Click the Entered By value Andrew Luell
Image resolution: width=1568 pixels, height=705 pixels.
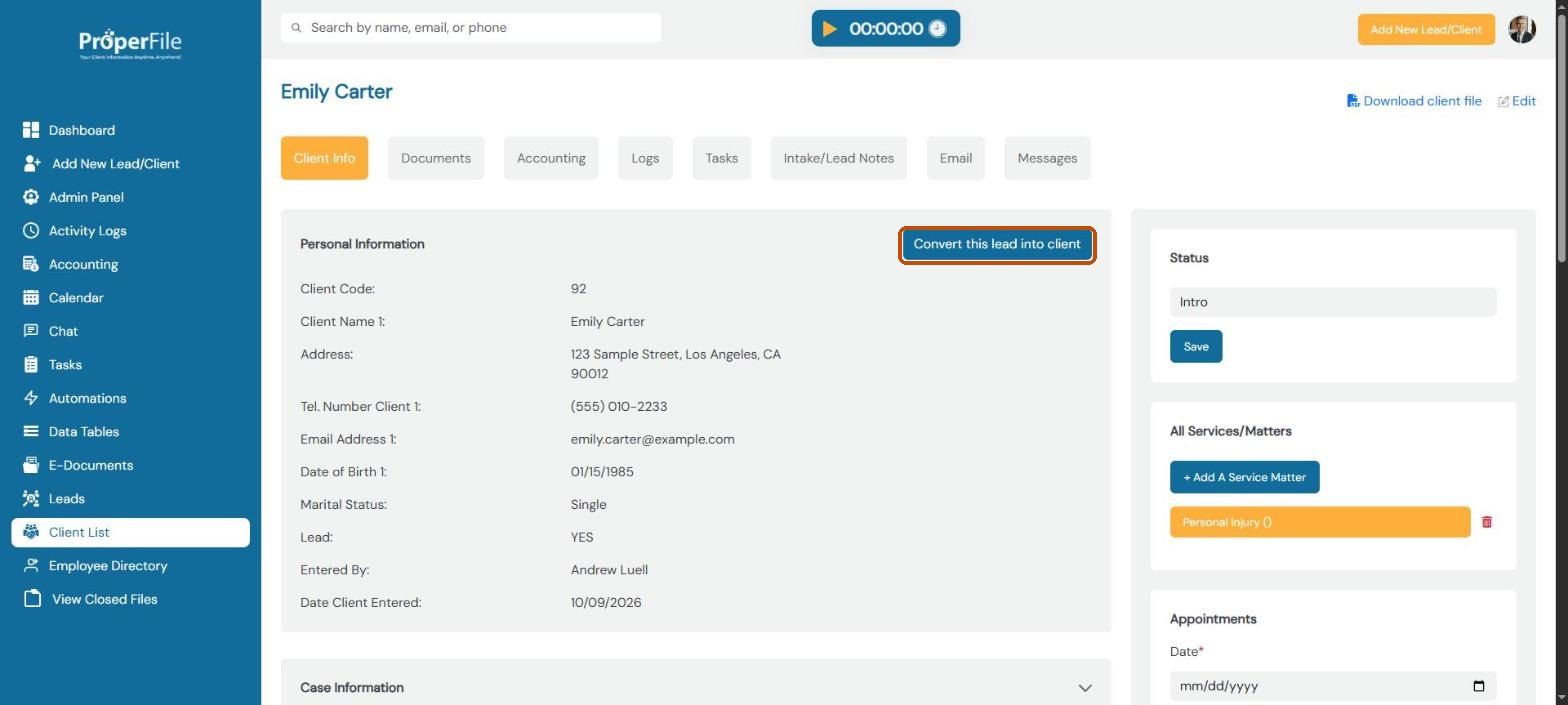click(x=609, y=570)
